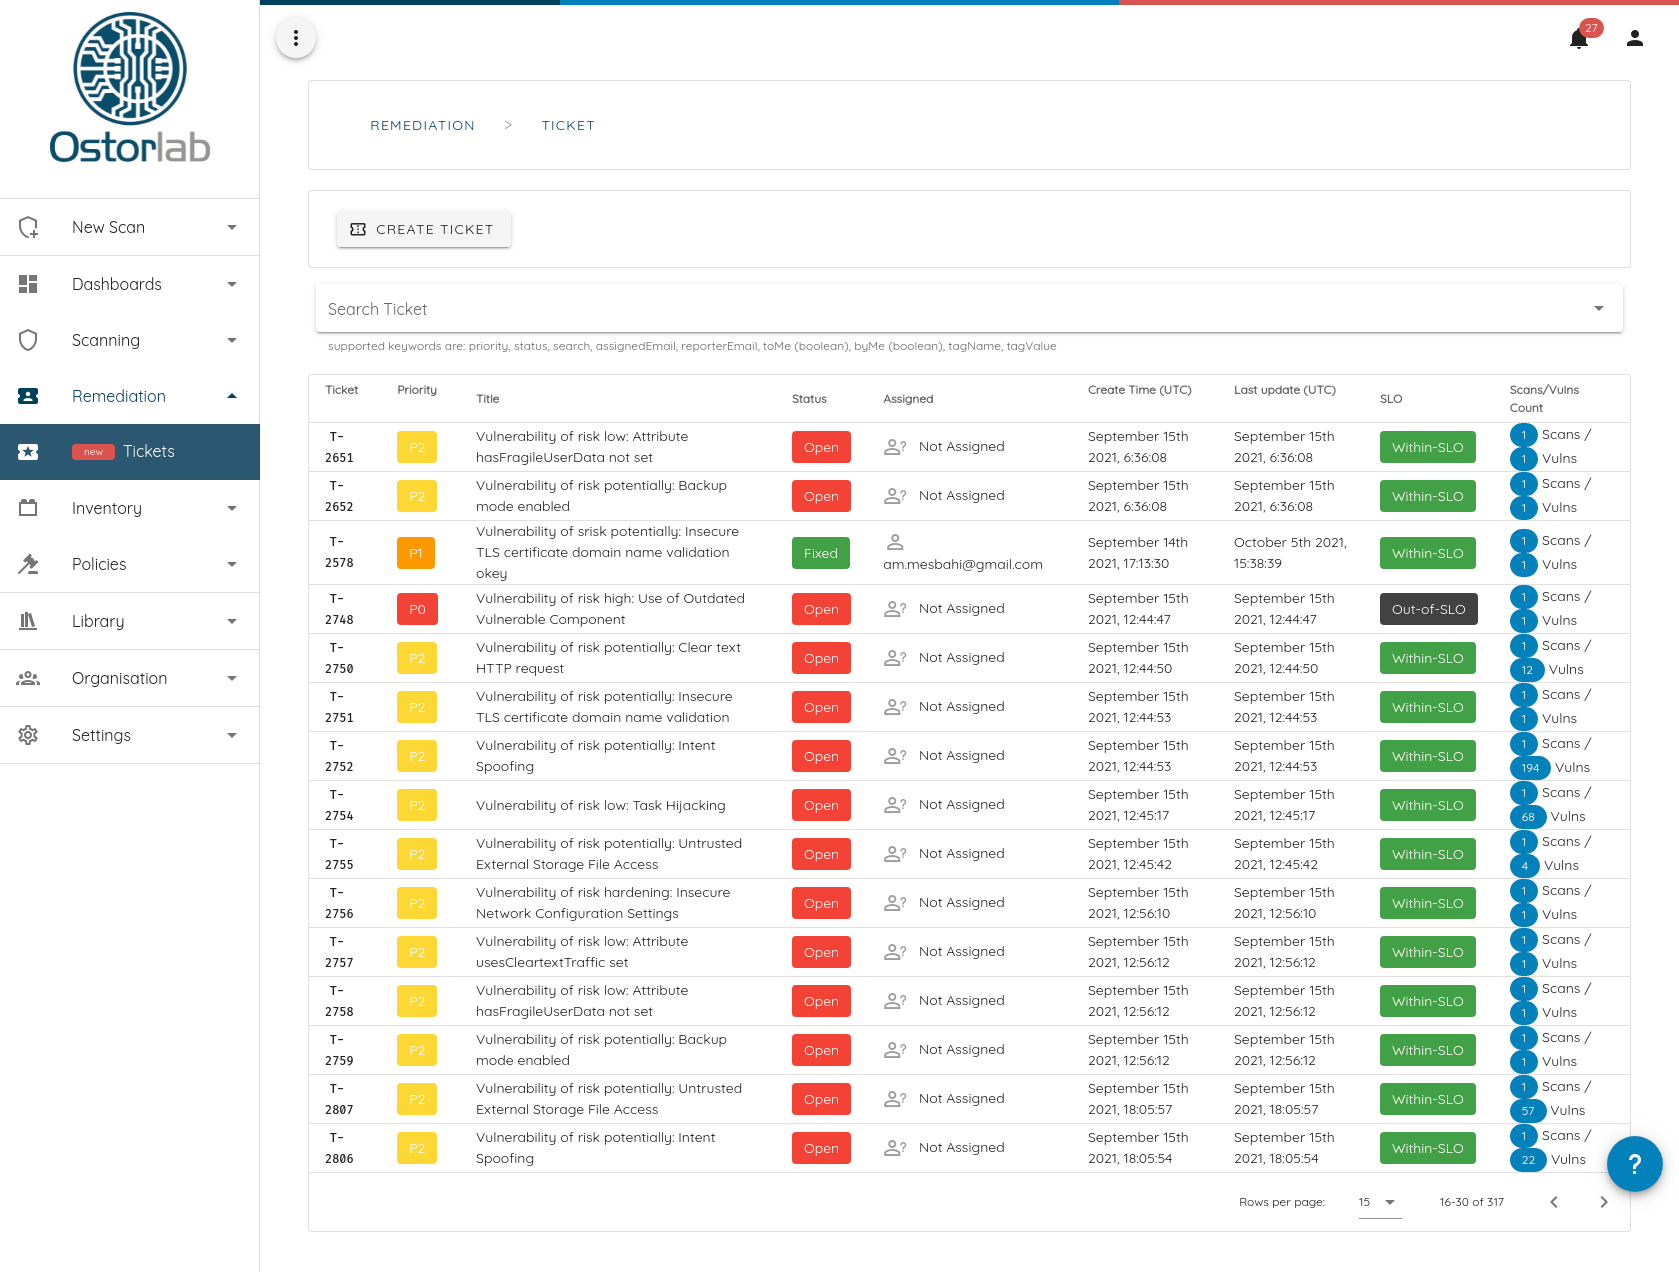Click the assignee icon for T-2578
Screen dimensions: 1679x1272
click(895, 542)
